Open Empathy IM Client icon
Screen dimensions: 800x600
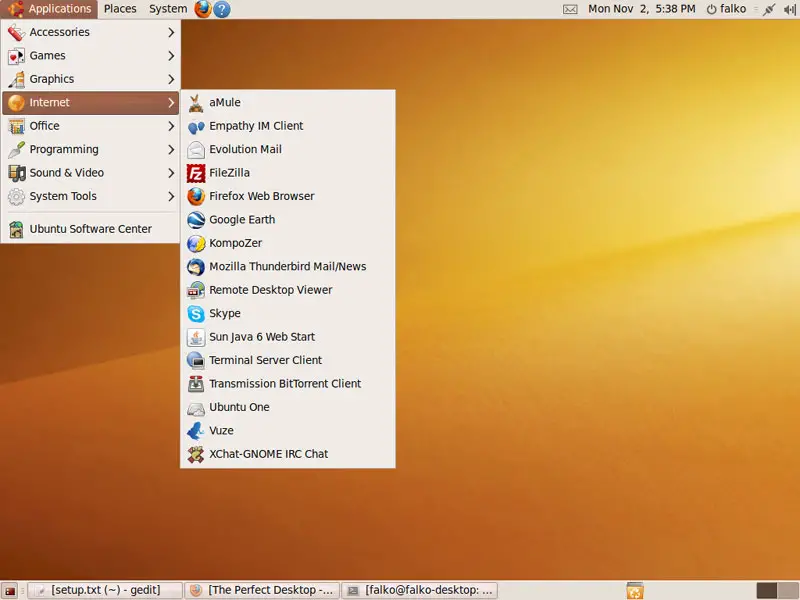pos(196,126)
